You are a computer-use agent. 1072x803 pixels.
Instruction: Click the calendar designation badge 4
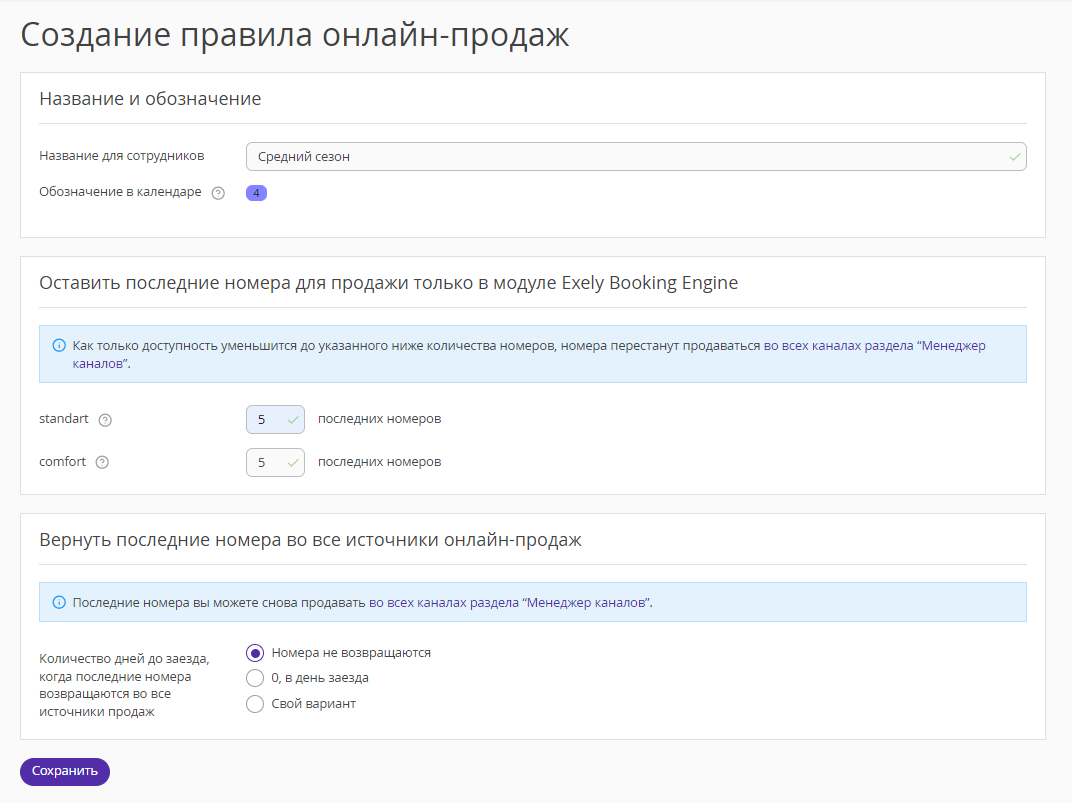coord(256,193)
